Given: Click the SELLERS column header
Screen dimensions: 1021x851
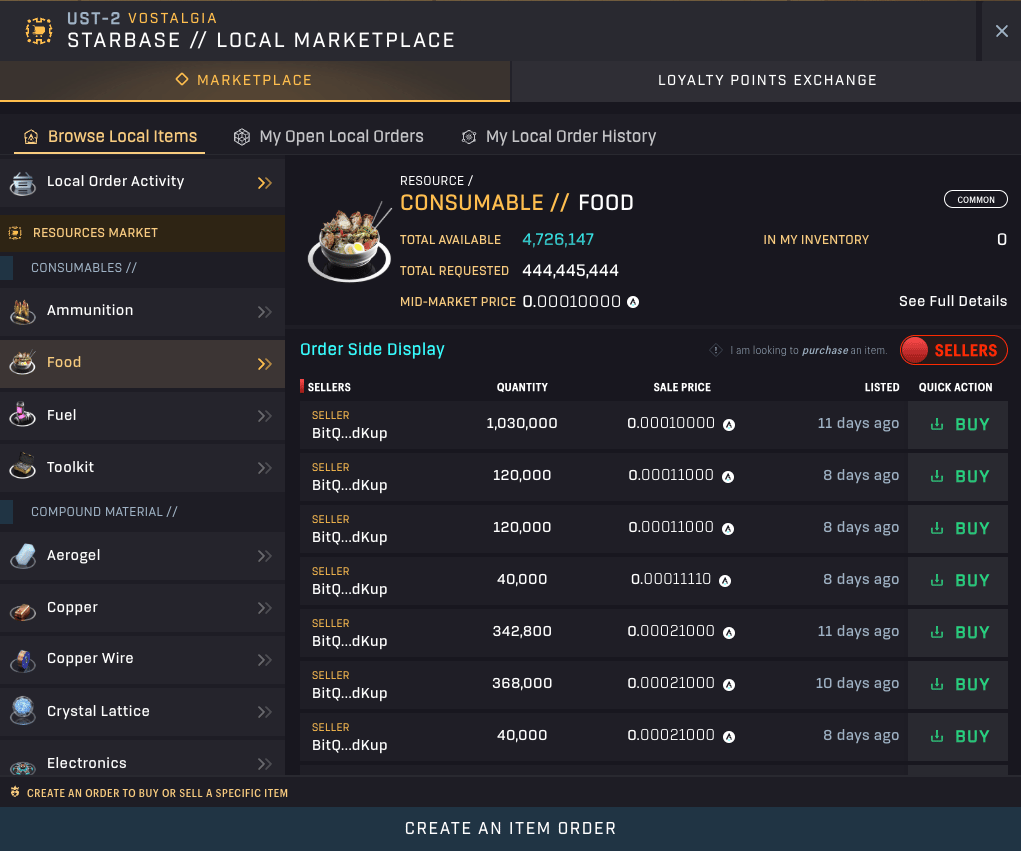Looking at the screenshot, I should click(329, 387).
